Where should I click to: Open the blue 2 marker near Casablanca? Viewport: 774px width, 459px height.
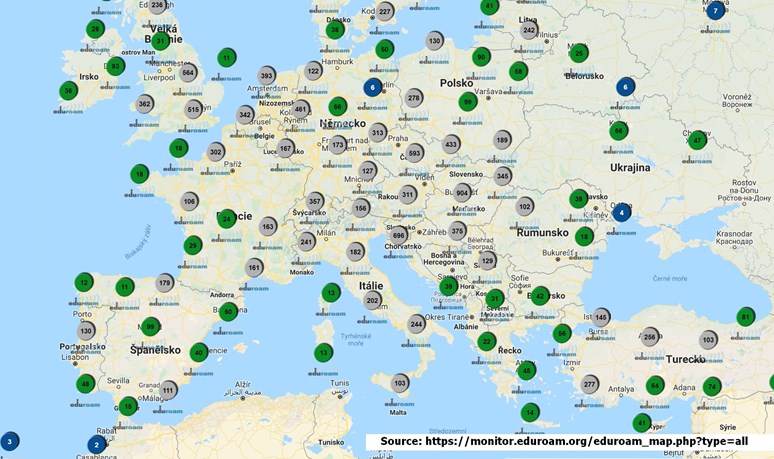click(97, 444)
